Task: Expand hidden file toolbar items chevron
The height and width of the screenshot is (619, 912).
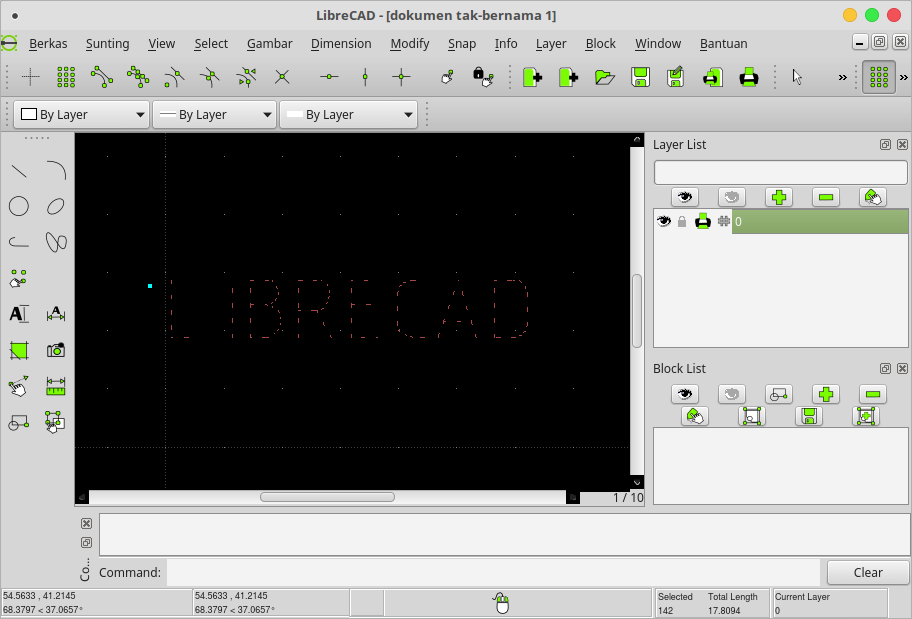Action: (842, 77)
